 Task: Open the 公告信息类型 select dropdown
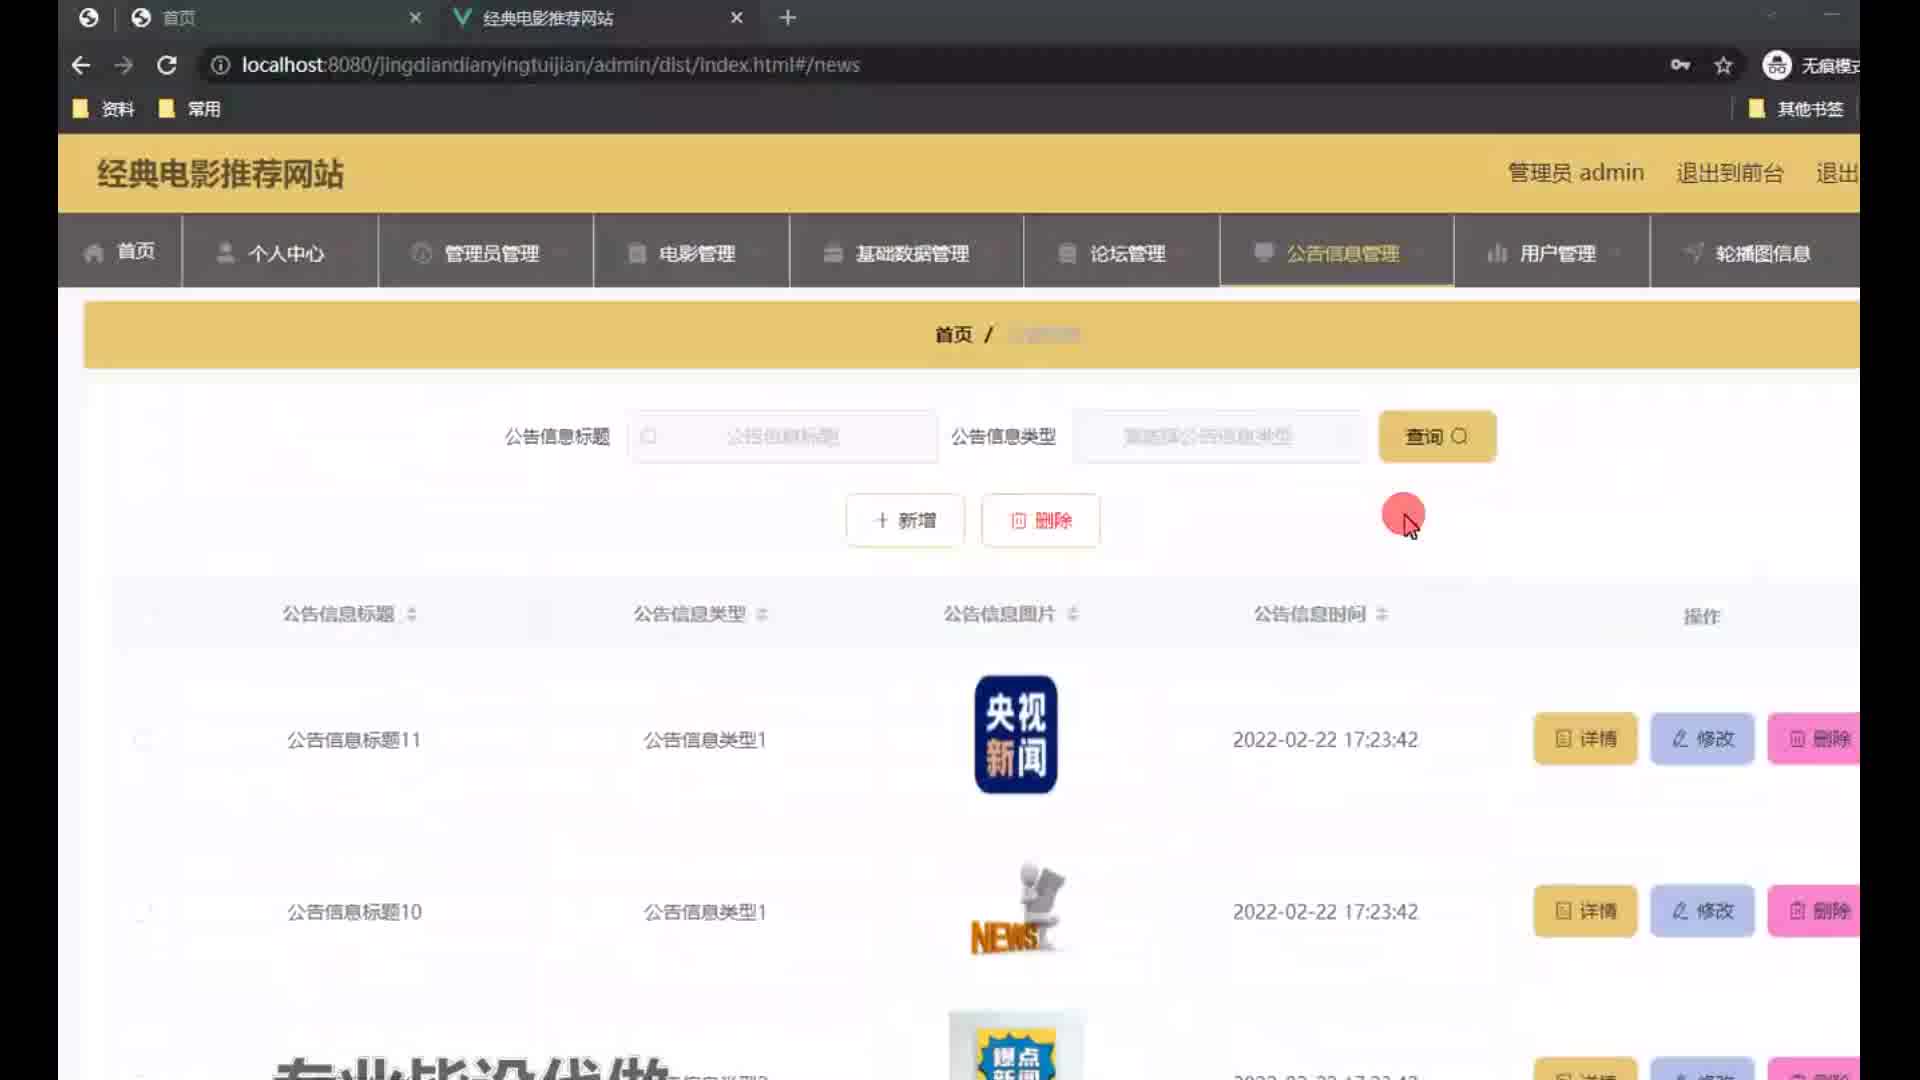pyautogui.click(x=1219, y=436)
